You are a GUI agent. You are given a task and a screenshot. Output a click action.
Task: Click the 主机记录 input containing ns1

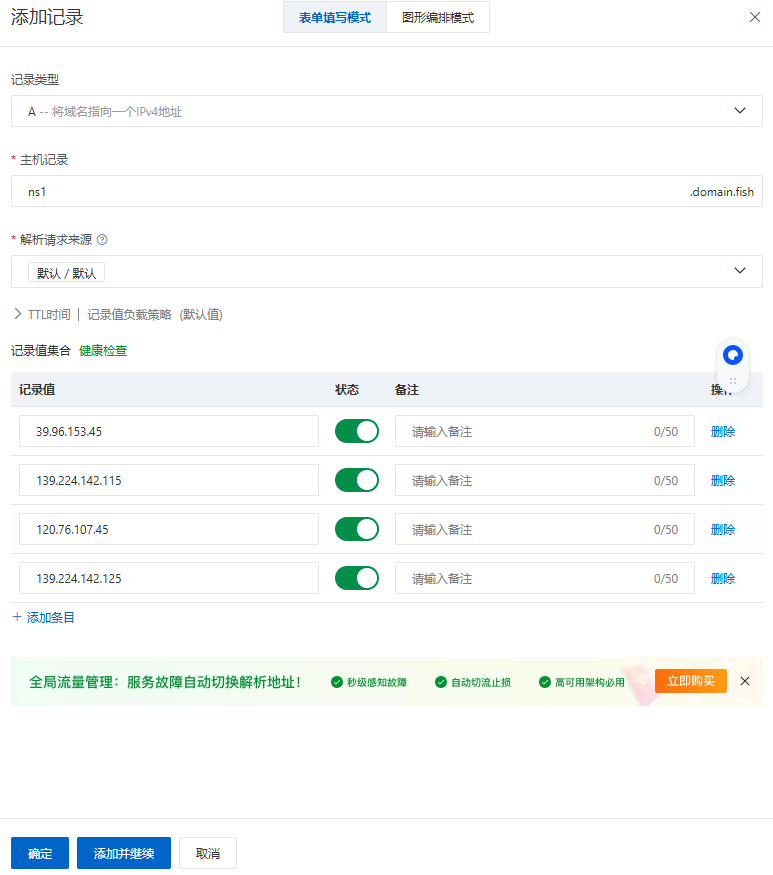(350, 191)
